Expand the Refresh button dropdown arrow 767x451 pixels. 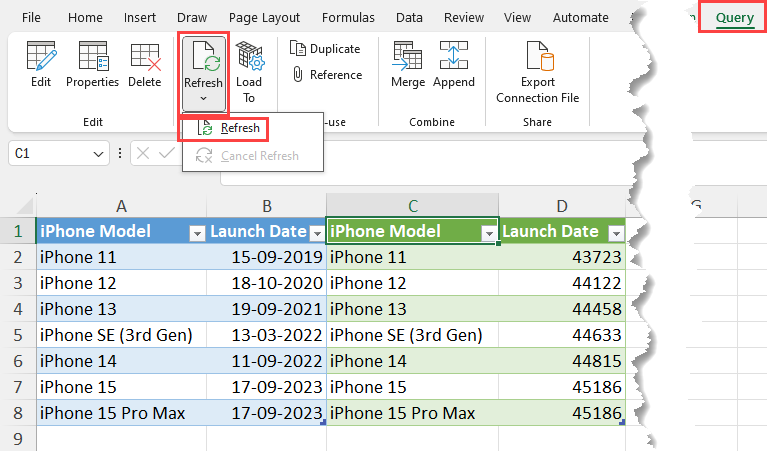(x=203, y=99)
